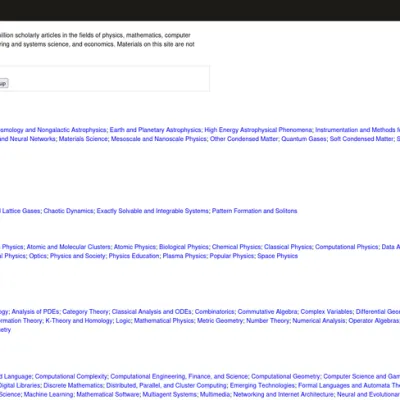The width and height of the screenshot is (400, 400).
Task: Select Other Condensed Matter link
Action: (x=244, y=139)
